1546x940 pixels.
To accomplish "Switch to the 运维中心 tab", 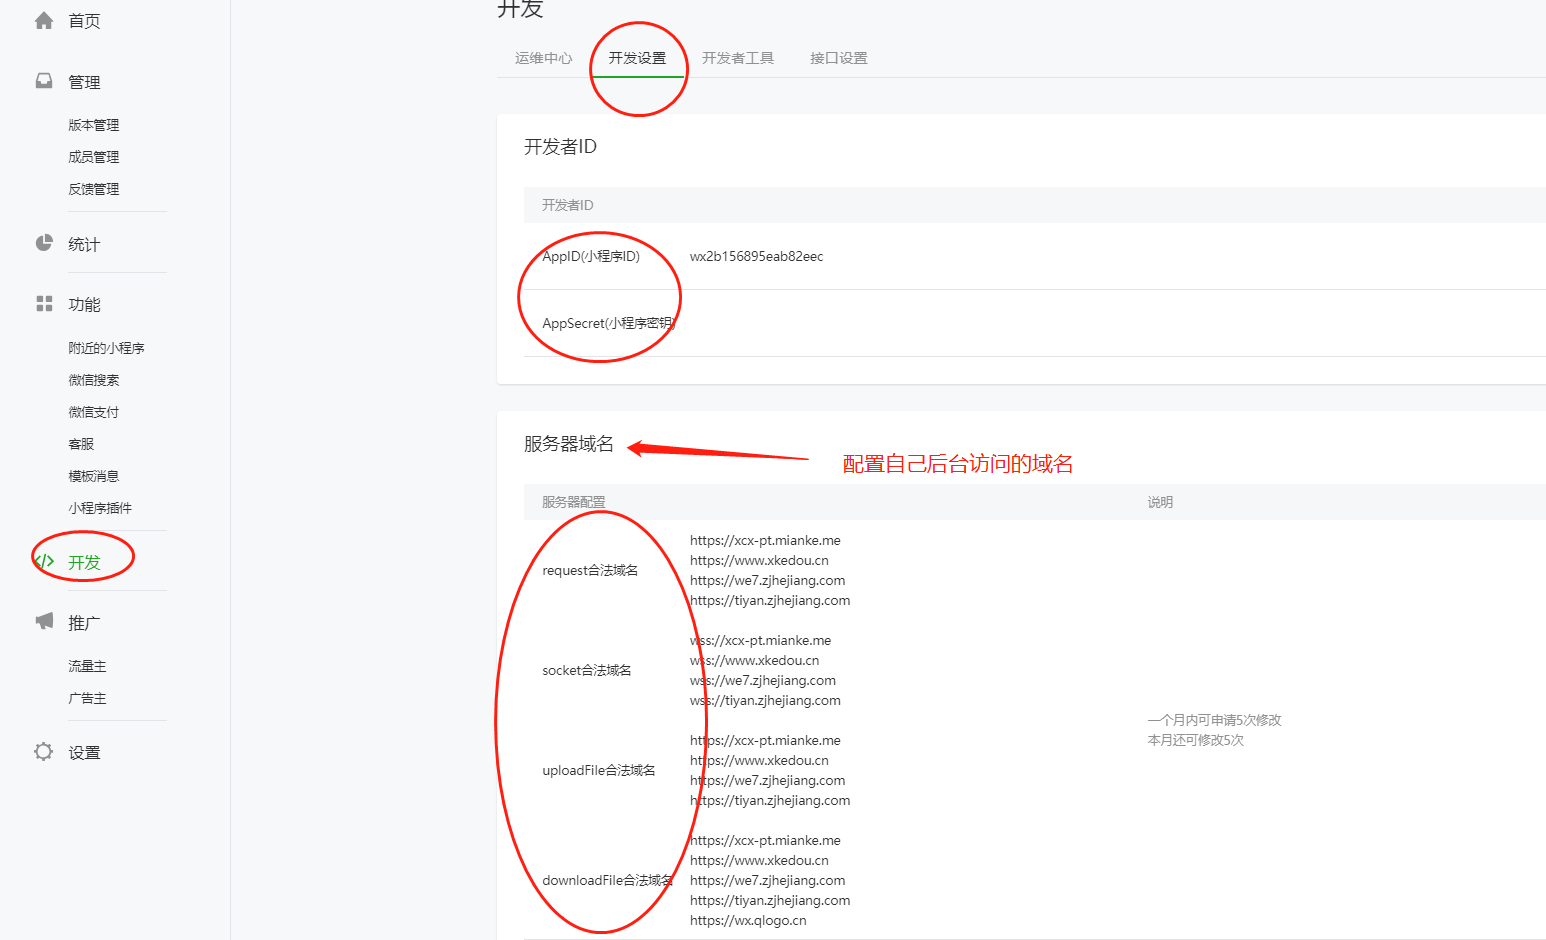I will (542, 58).
